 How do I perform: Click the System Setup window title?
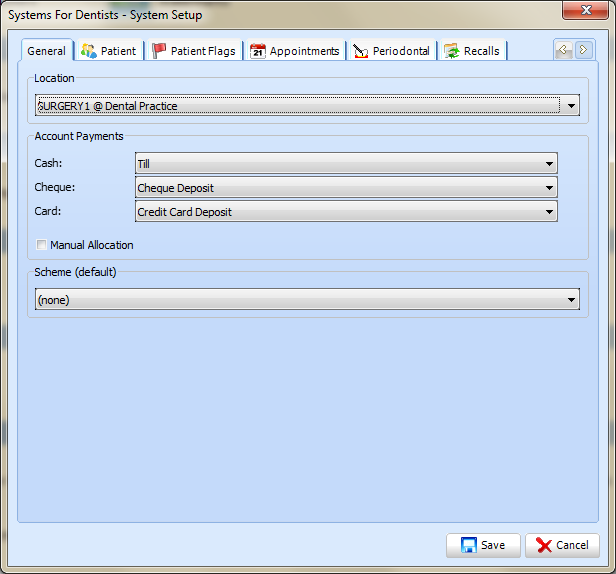tap(105, 15)
